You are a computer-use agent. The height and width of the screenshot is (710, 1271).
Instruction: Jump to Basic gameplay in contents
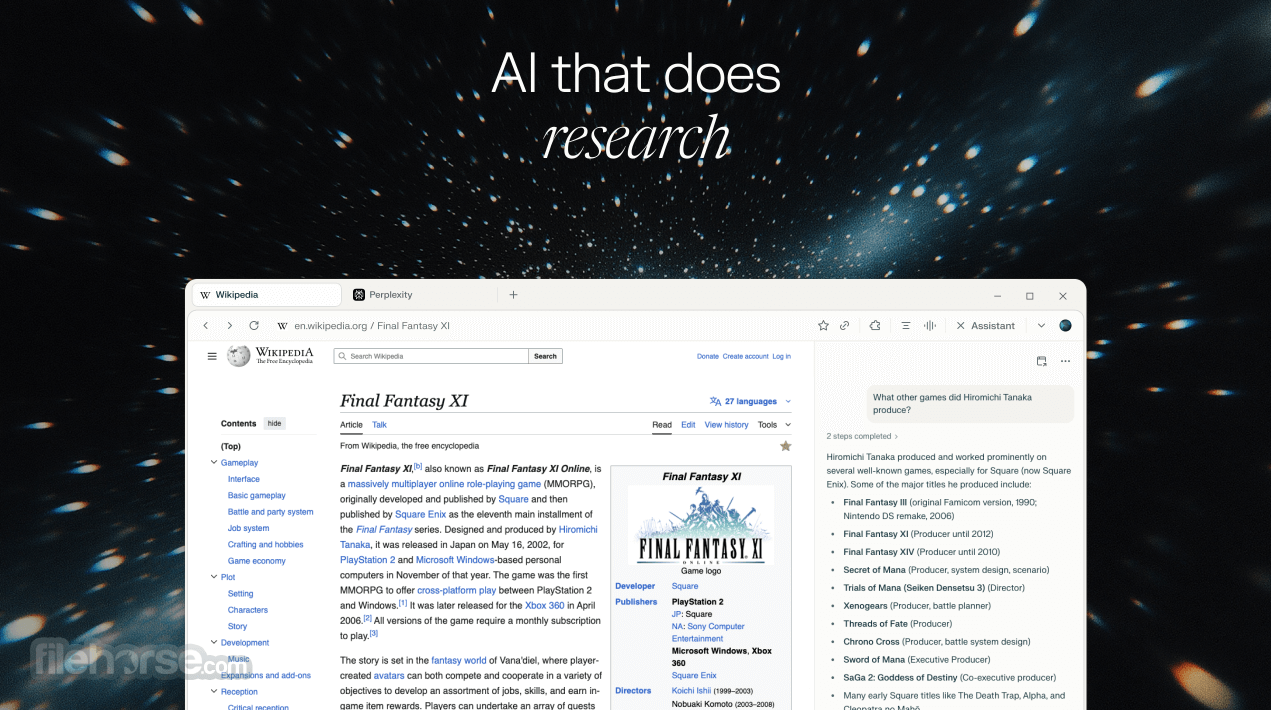point(257,496)
